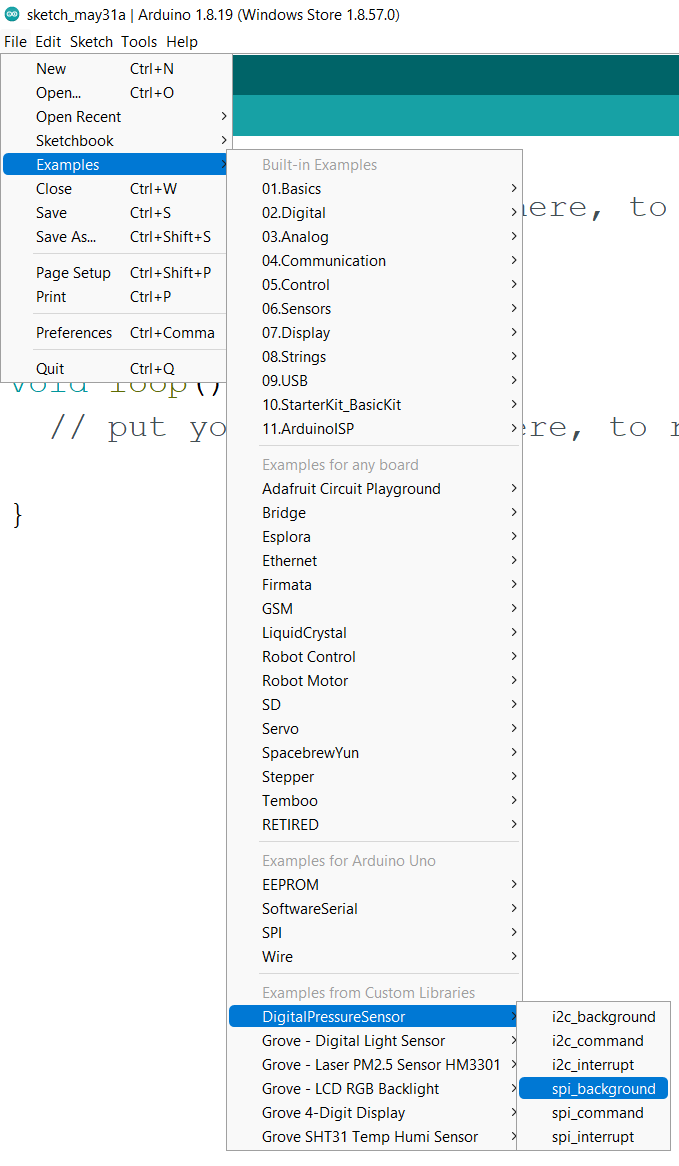
Task: Expand the SPI examples
Action: (374, 933)
